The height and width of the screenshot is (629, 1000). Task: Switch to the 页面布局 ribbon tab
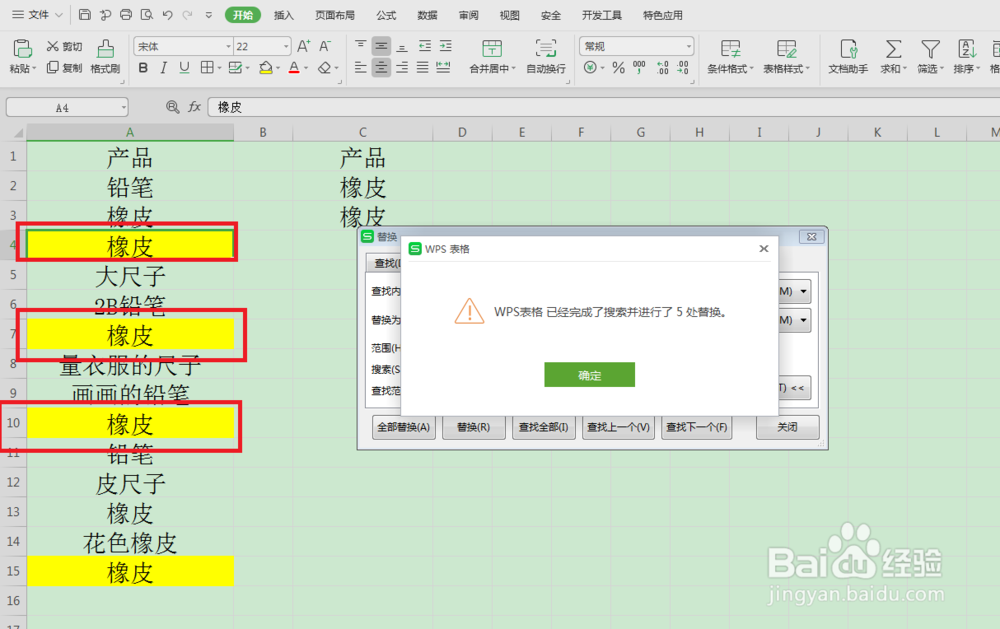point(335,15)
